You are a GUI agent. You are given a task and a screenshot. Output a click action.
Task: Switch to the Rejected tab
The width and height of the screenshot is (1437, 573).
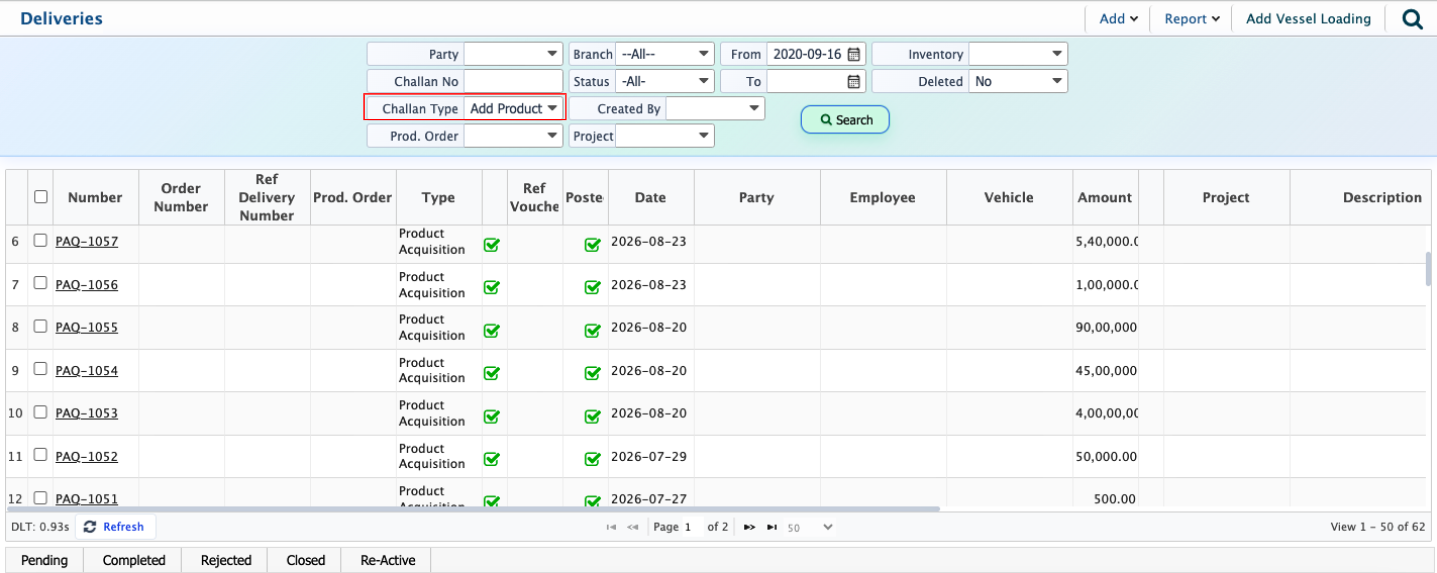tap(226, 560)
